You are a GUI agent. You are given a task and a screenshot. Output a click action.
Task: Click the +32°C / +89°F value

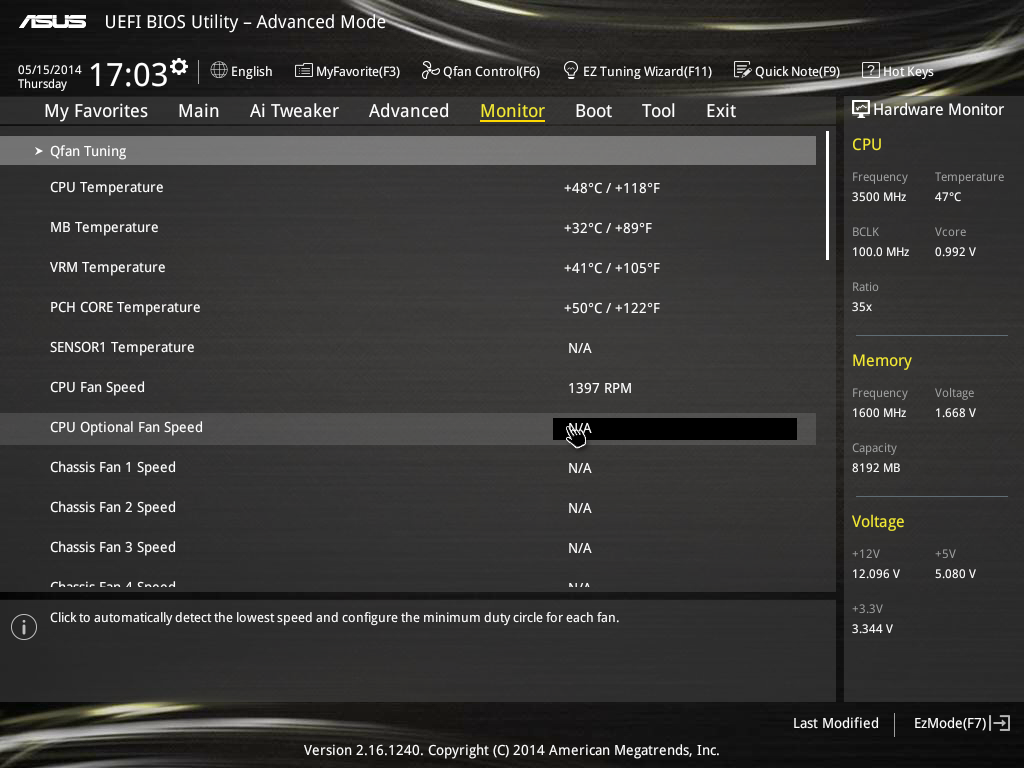[x=608, y=228]
